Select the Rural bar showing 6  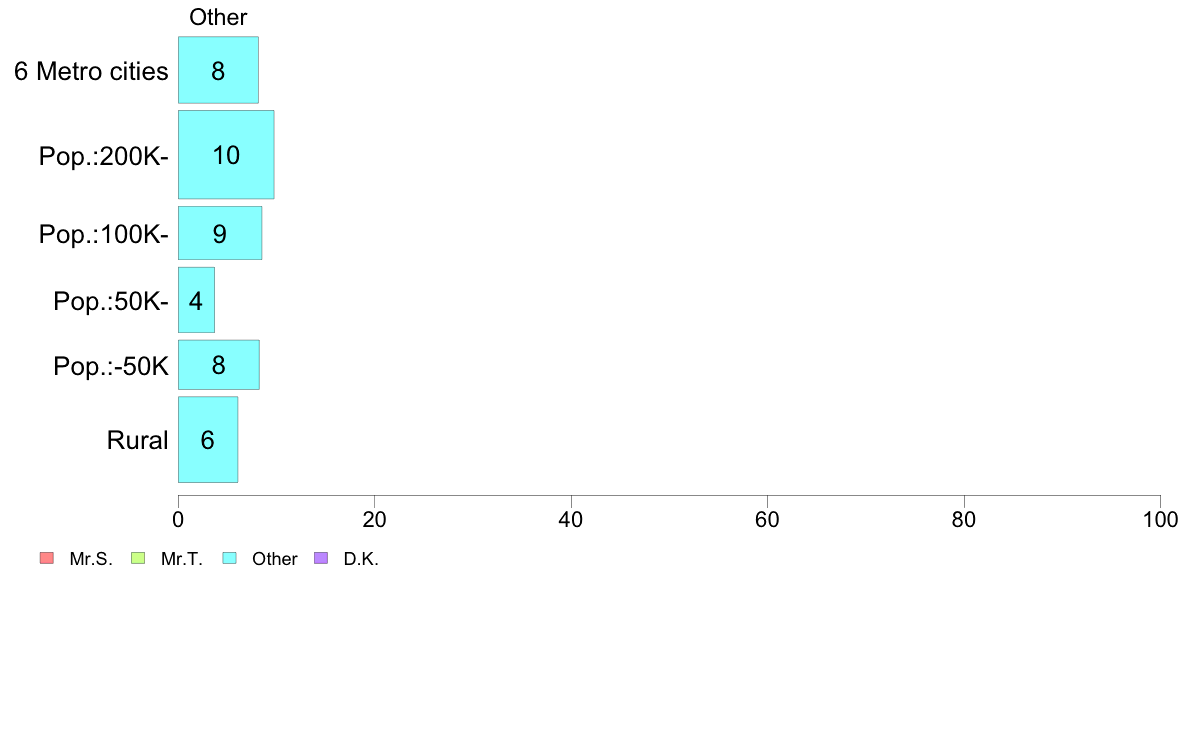click(x=208, y=439)
